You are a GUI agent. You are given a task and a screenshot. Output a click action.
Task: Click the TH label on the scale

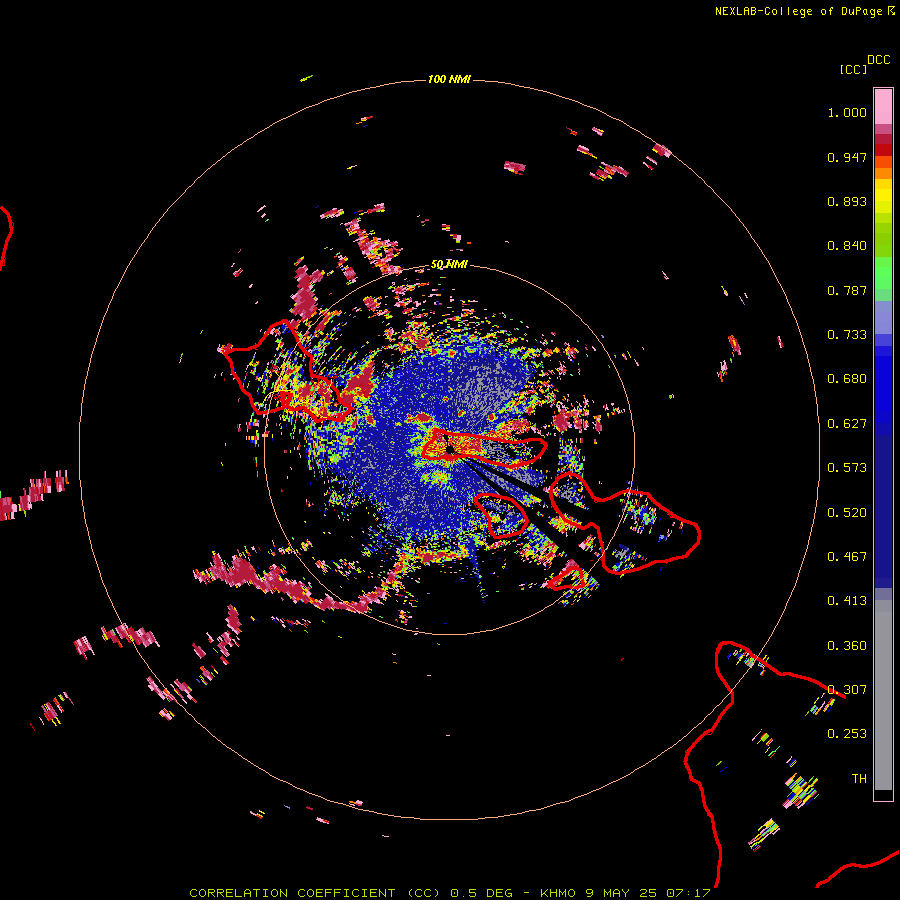click(x=859, y=779)
